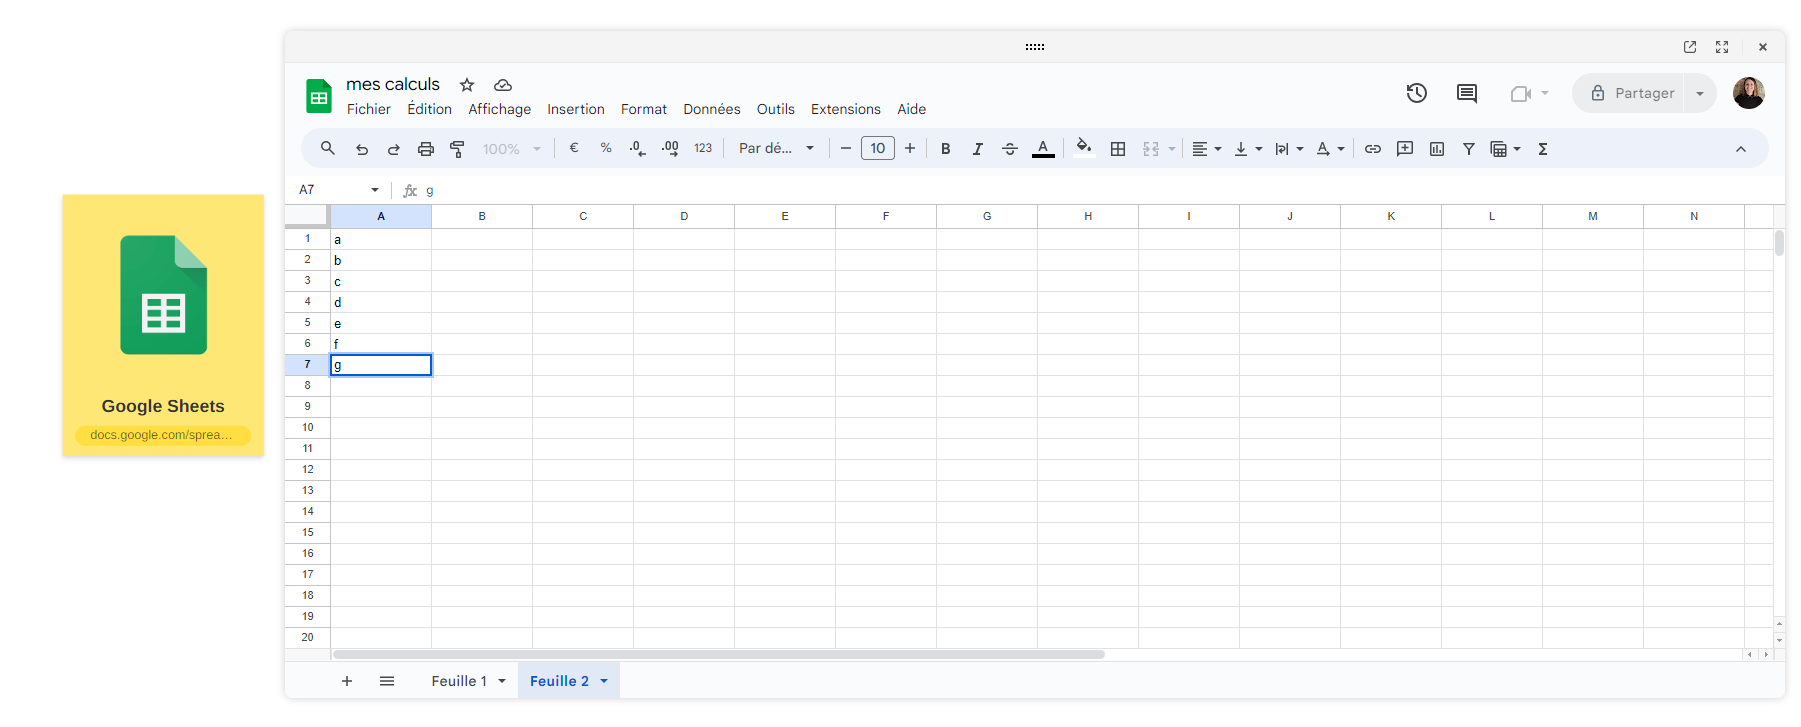Open the Données menu
The width and height of the screenshot is (1801, 727).
pyautogui.click(x=711, y=109)
